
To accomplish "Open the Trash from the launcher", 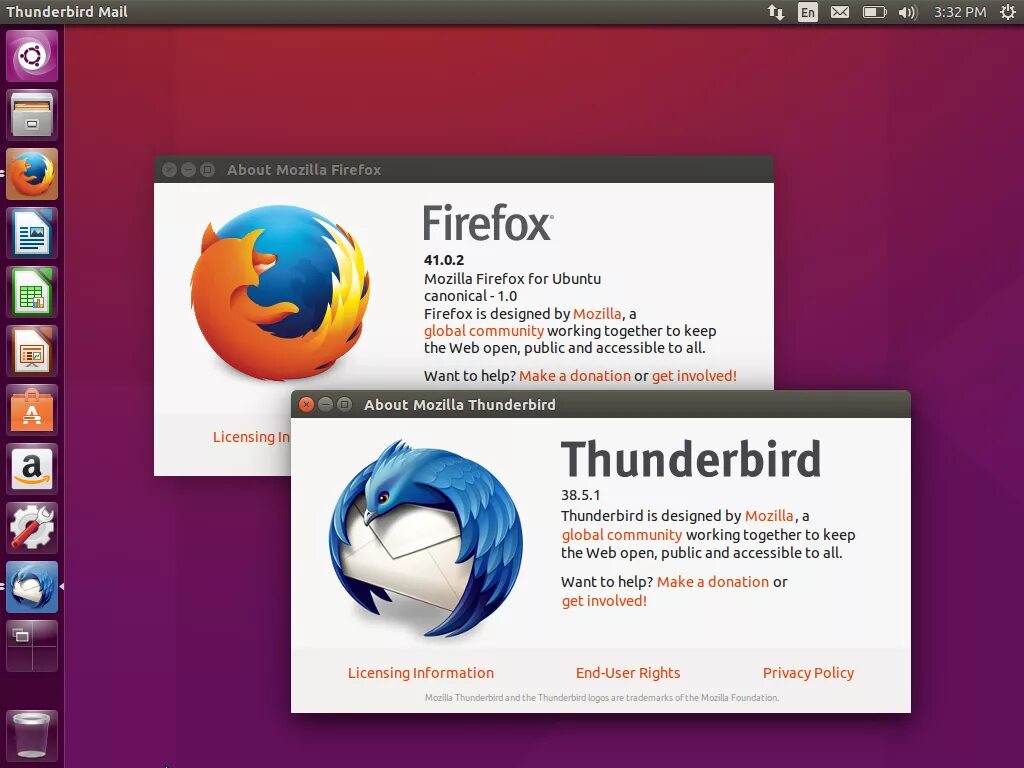I will coord(32,736).
